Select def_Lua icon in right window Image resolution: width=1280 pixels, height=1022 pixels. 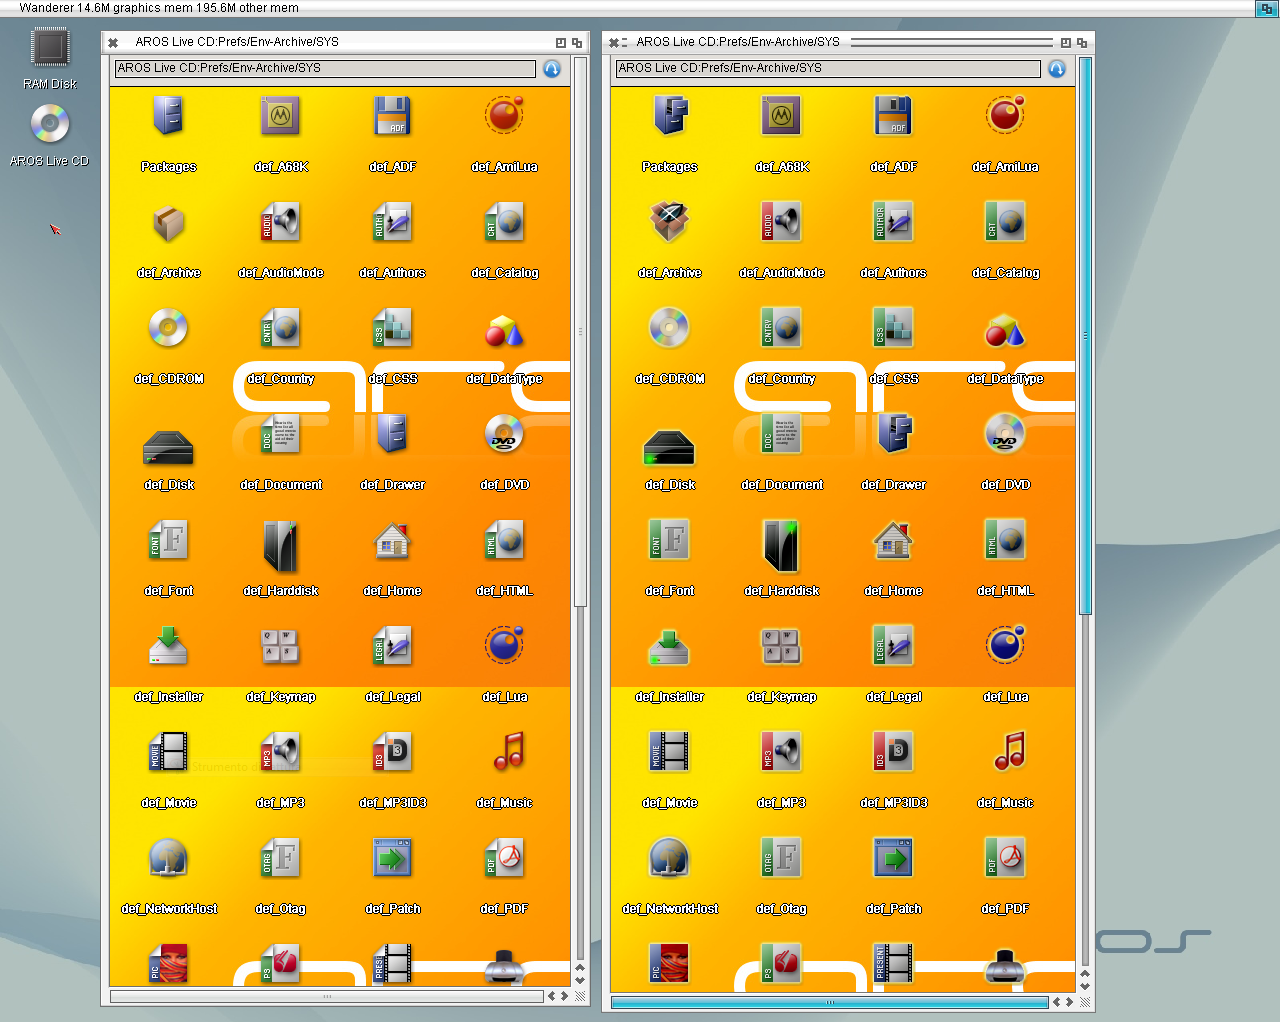pos(1005,645)
